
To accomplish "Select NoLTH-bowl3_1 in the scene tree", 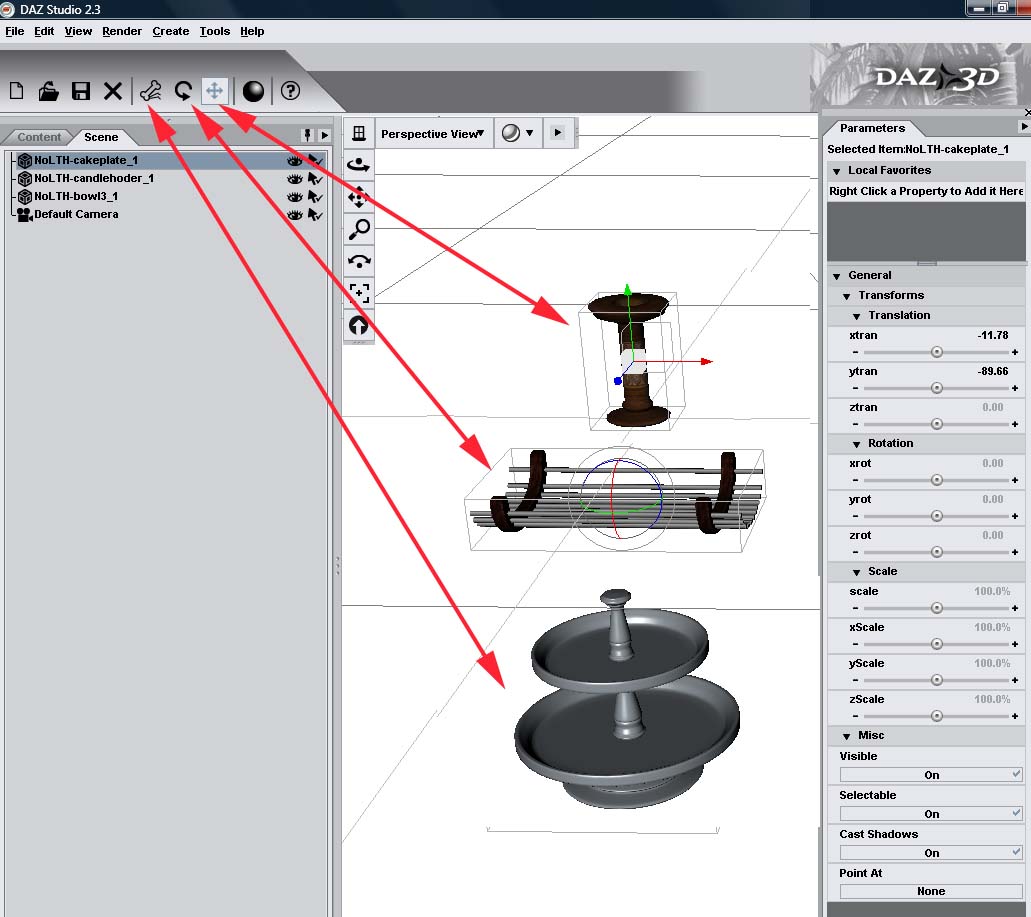I will point(76,197).
